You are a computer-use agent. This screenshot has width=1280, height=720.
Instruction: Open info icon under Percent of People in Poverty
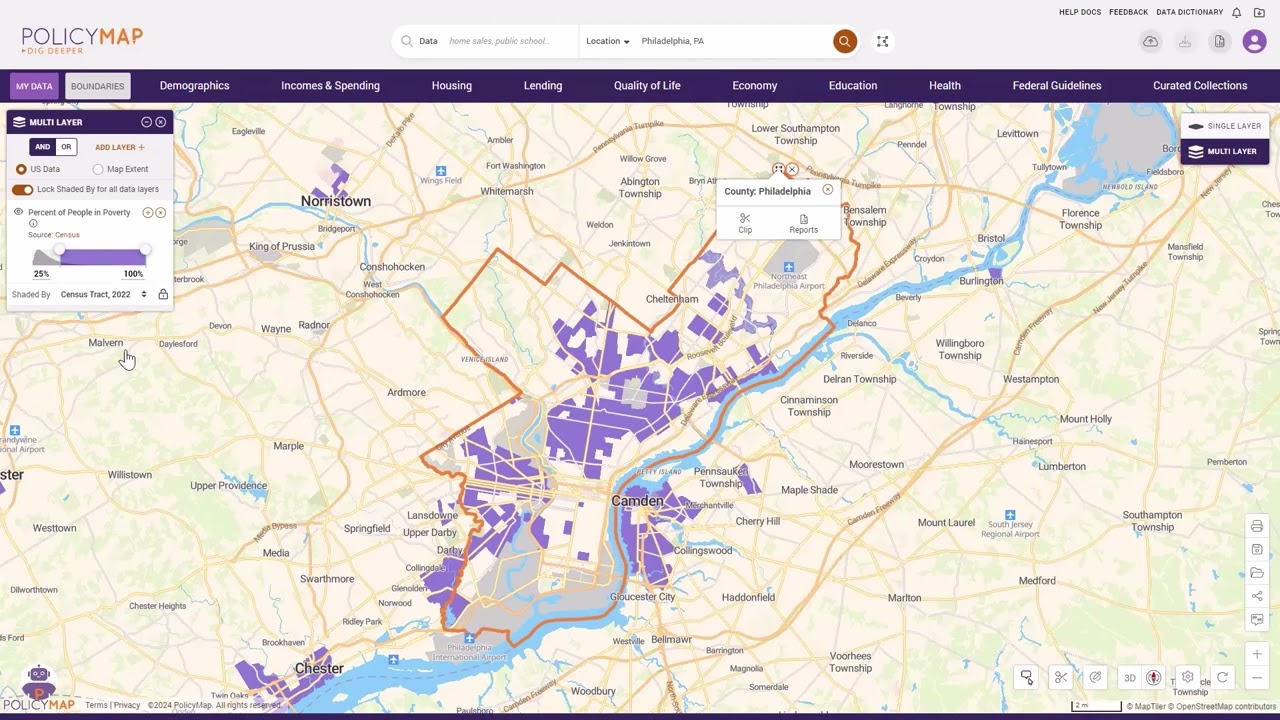click(33, 223)
